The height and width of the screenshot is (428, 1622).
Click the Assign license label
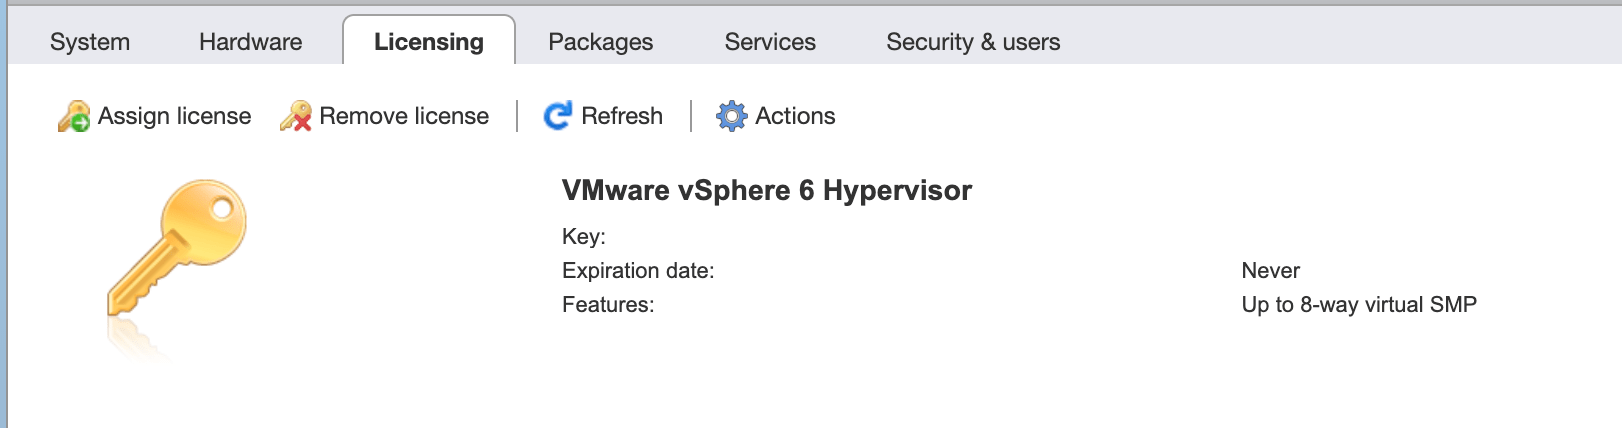pyautogui.click(x=174, y=116)
